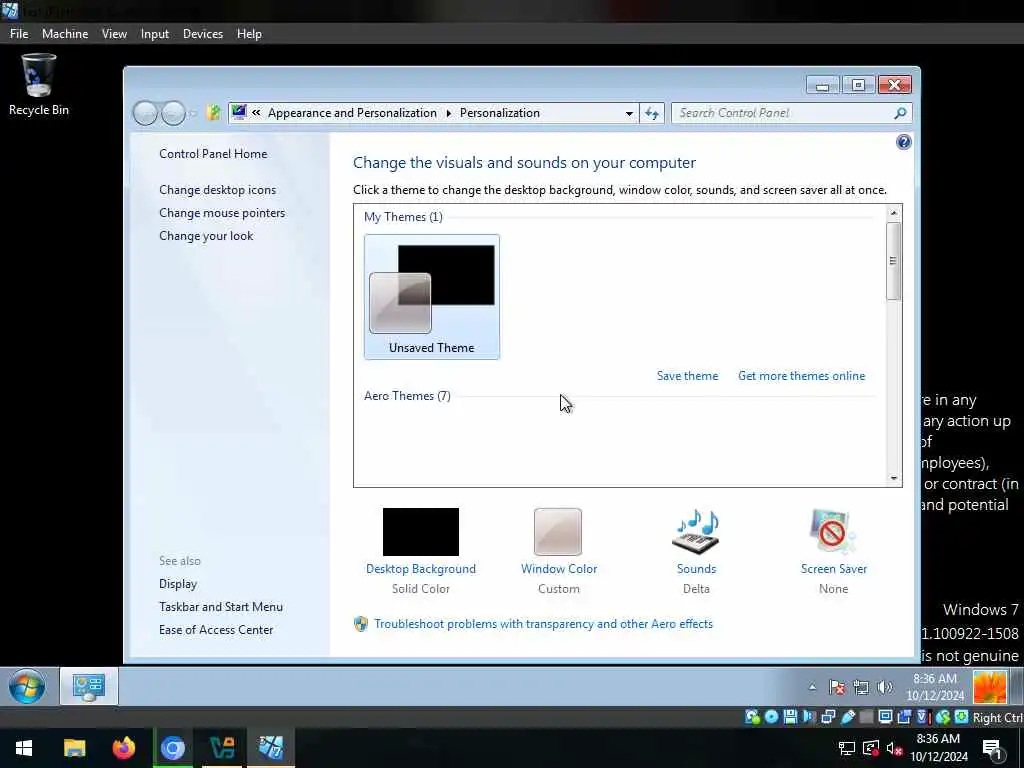Click VirtualBox network adapters indicator
Viewport: 1024px width, 768px height.
coord(828,717)
